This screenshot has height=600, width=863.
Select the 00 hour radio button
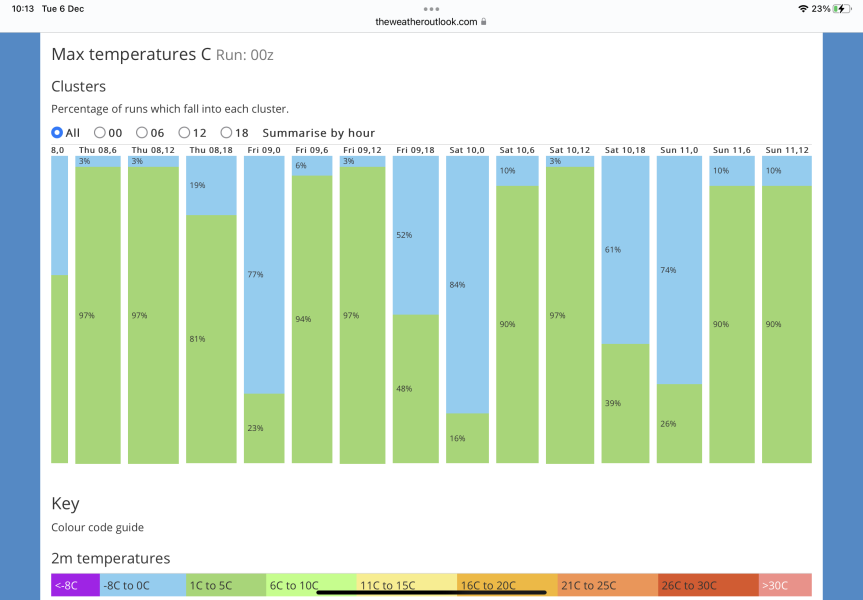100,132
